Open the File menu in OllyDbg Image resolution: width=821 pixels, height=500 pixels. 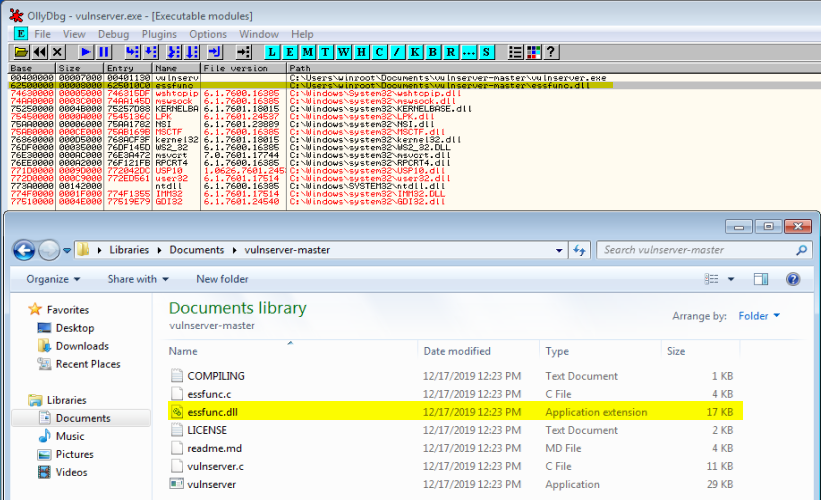tap(42, 34)
